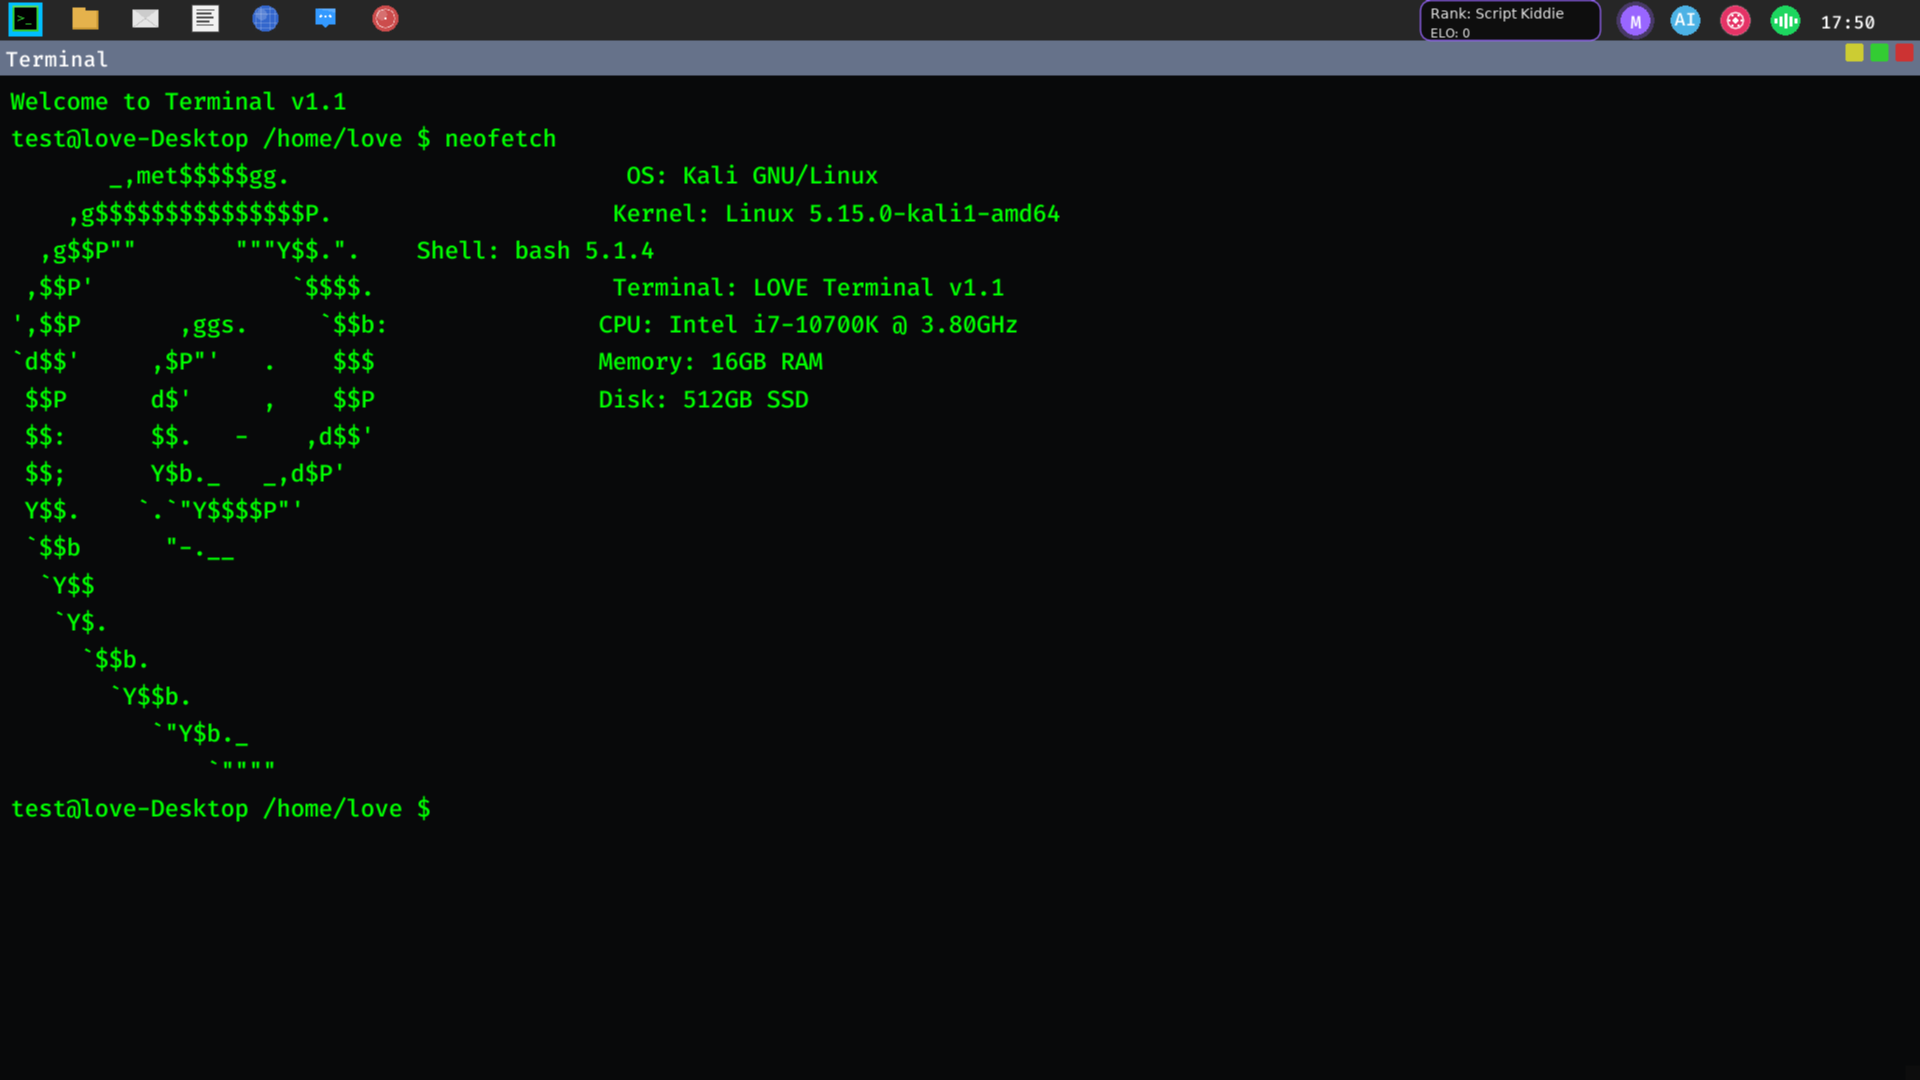Open the purple M profile icon
This screenshot has height=1080, width=1920.
click(x=1635, y=21)
